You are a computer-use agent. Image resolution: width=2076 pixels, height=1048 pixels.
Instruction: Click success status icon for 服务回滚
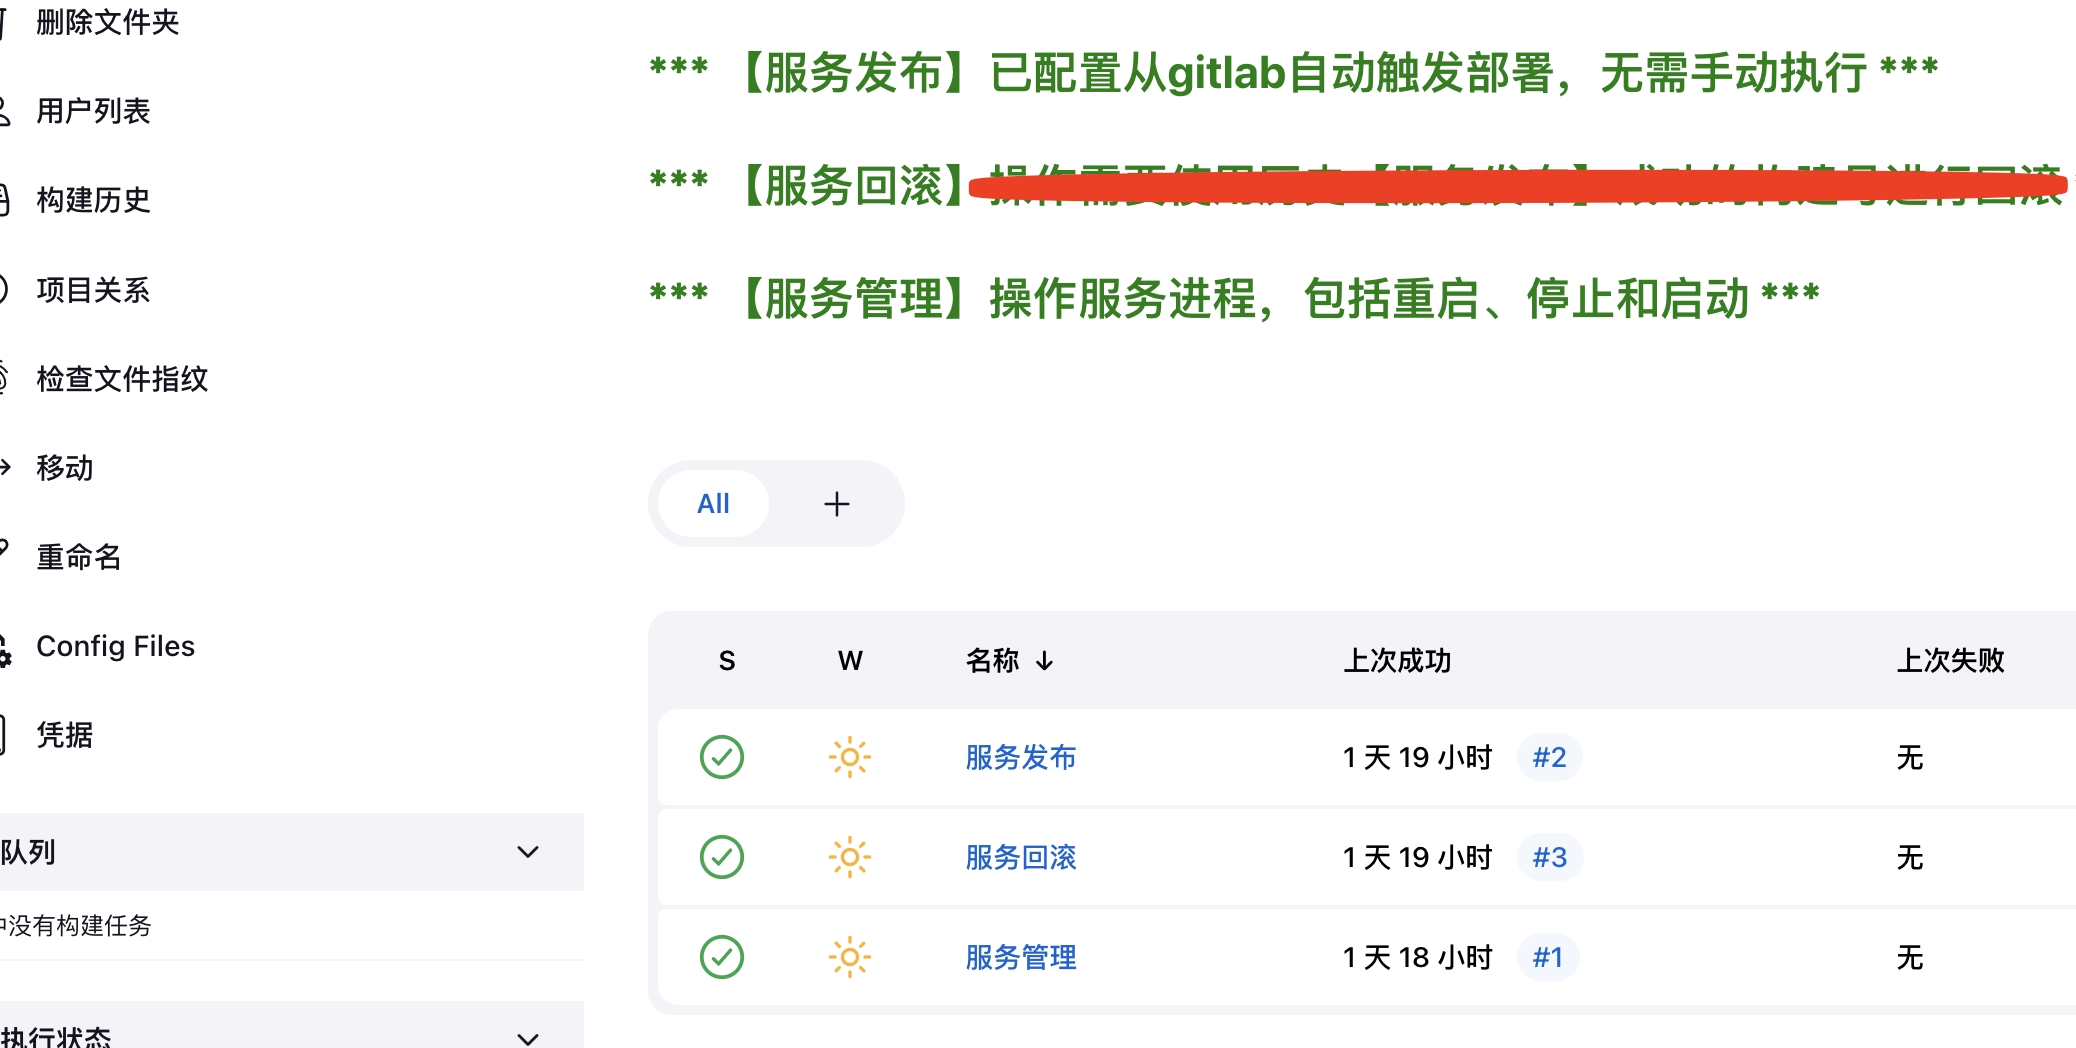(722, 857)
